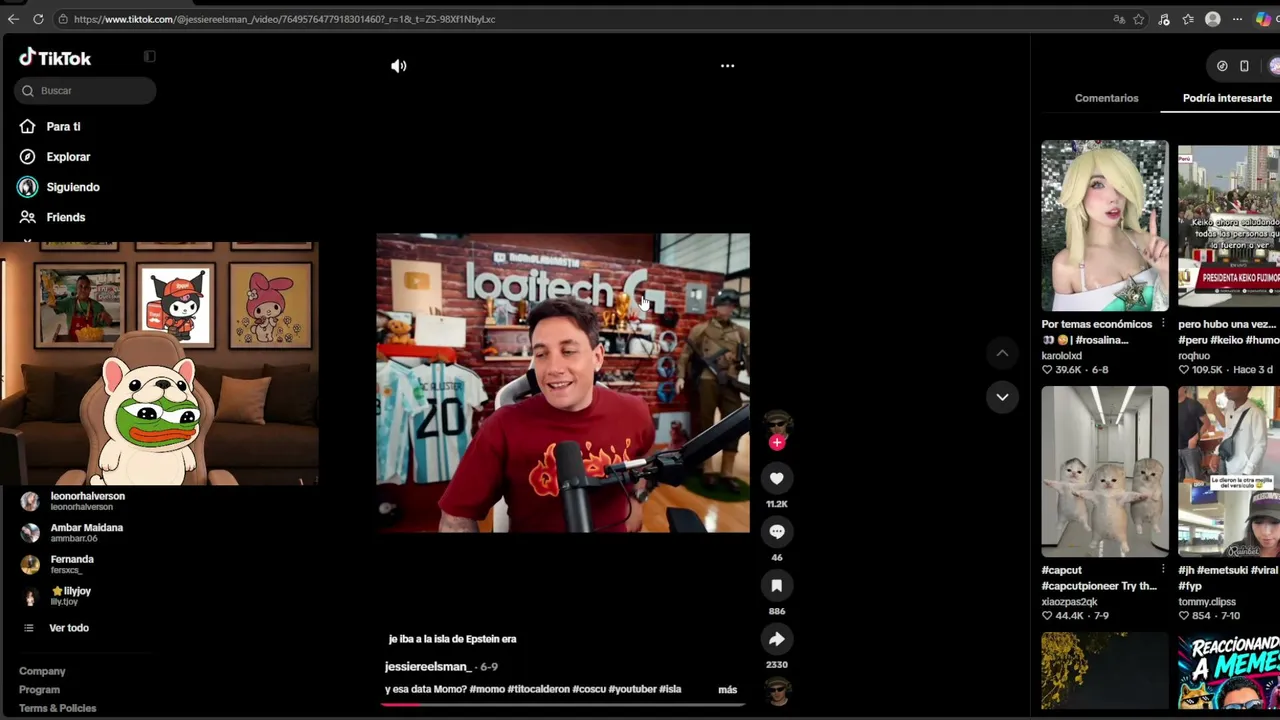Open comments via the speech bubble icon

[777, 532]
